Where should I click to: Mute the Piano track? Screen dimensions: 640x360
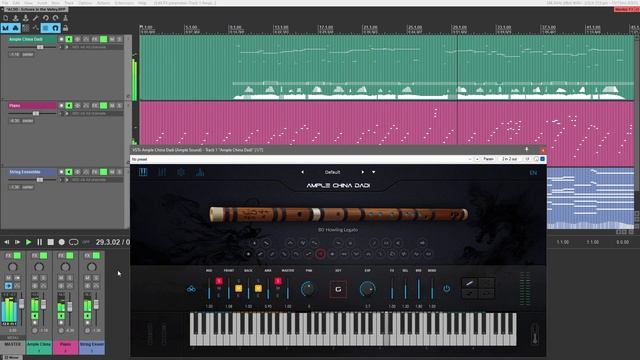pyautogui.click(x=112, y=106)
